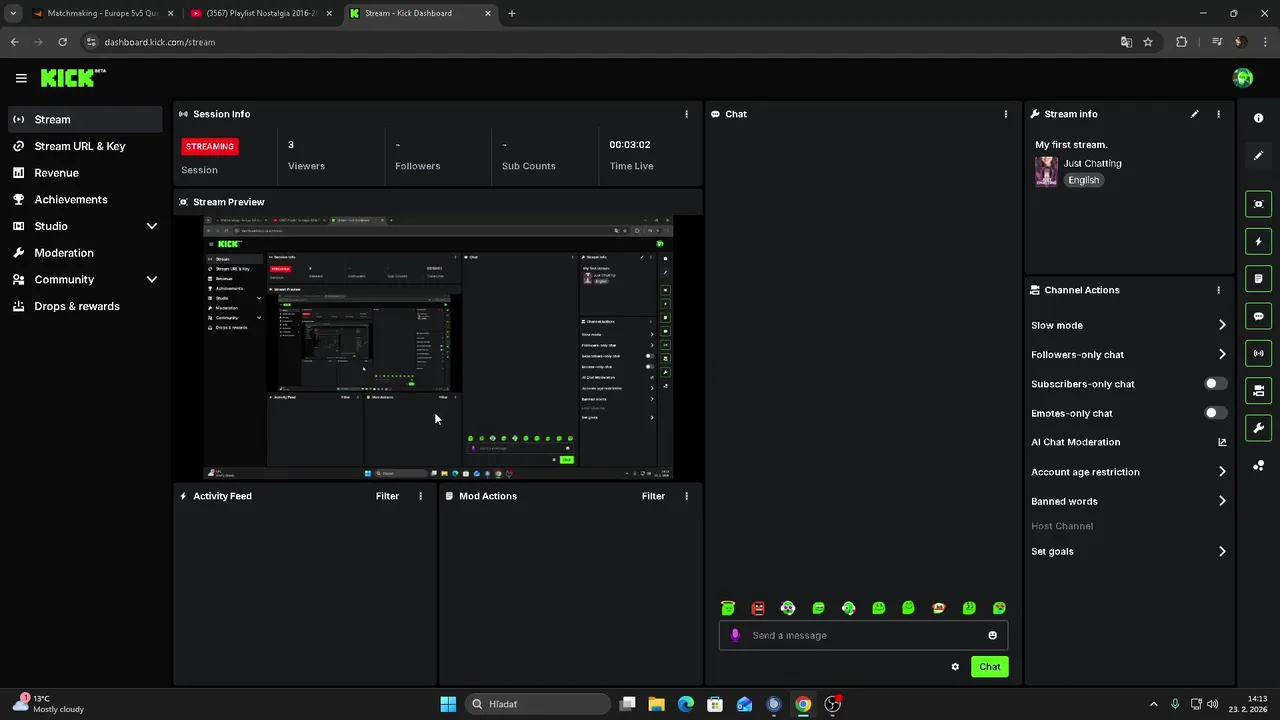Click the Kick logo
Screen dimensions: 1280x720
73,78
